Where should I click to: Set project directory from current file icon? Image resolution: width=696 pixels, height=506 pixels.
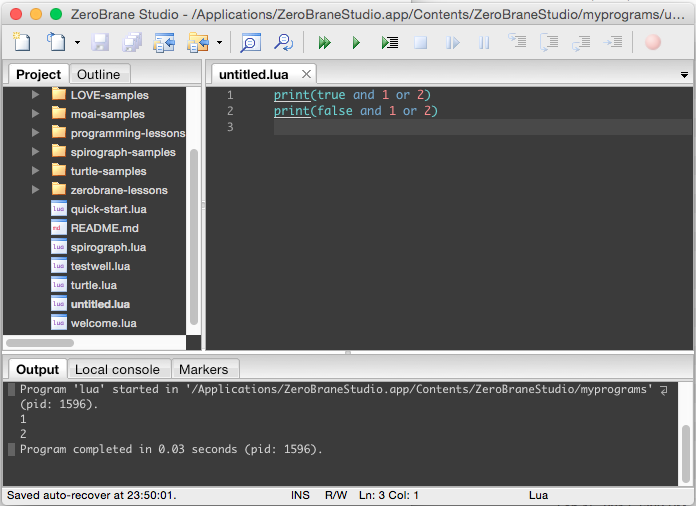click(x=164, y=43)
